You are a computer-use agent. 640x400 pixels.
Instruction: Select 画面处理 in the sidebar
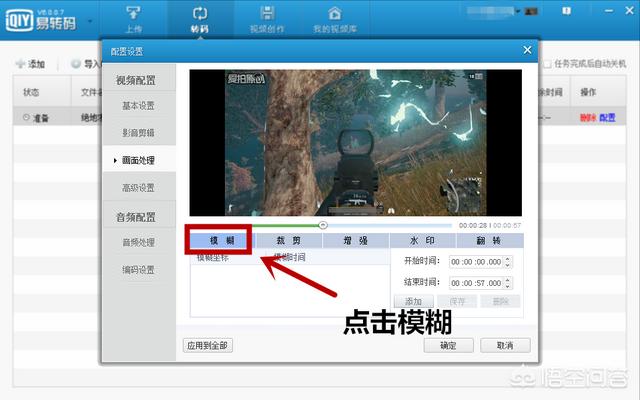click(139, 160)
